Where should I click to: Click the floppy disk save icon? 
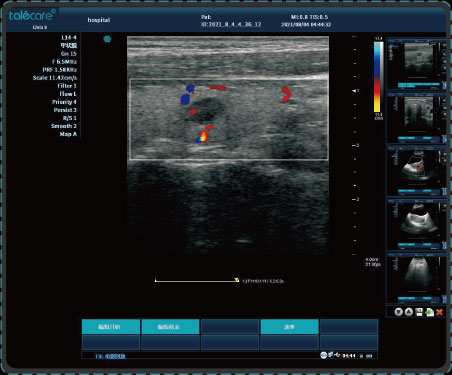click(419, 312)
